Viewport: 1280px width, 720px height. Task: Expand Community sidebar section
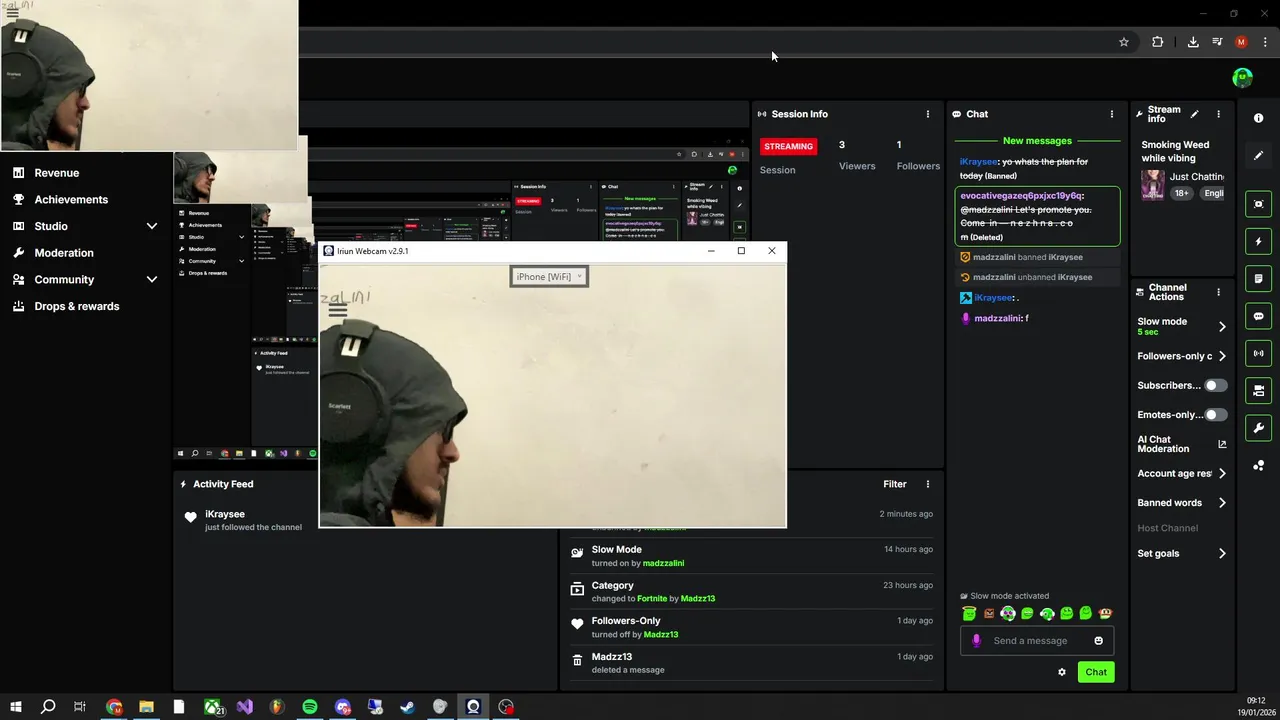pyautogui.click(x=152, y=280)
